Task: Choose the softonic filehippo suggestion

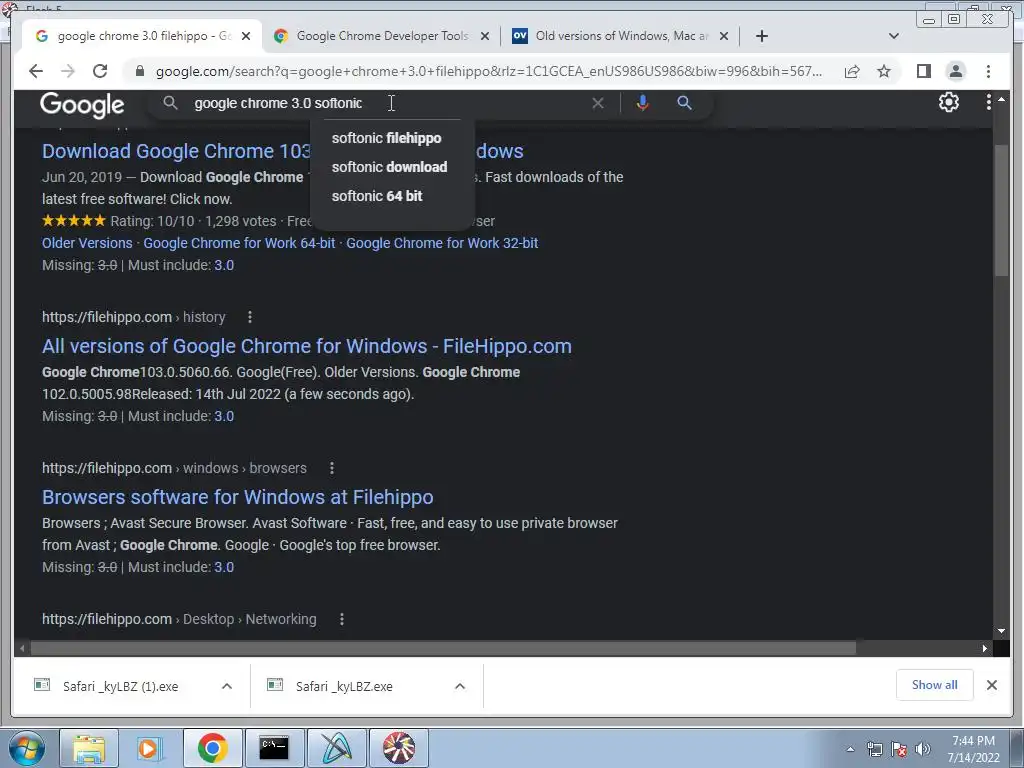Action: pyautogui.click(x=387, y=138)
